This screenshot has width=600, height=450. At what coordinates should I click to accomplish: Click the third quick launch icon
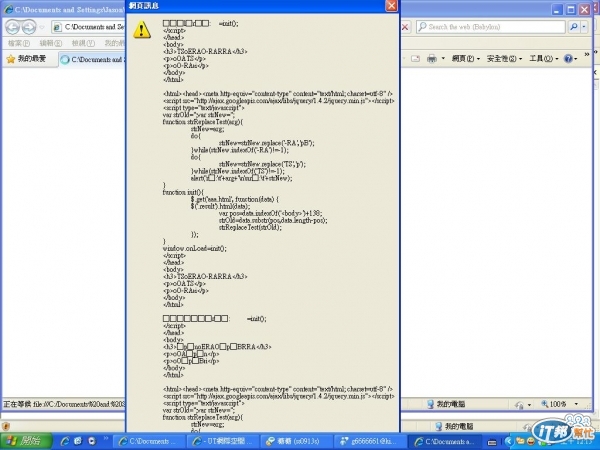click(x=92, y=441)
